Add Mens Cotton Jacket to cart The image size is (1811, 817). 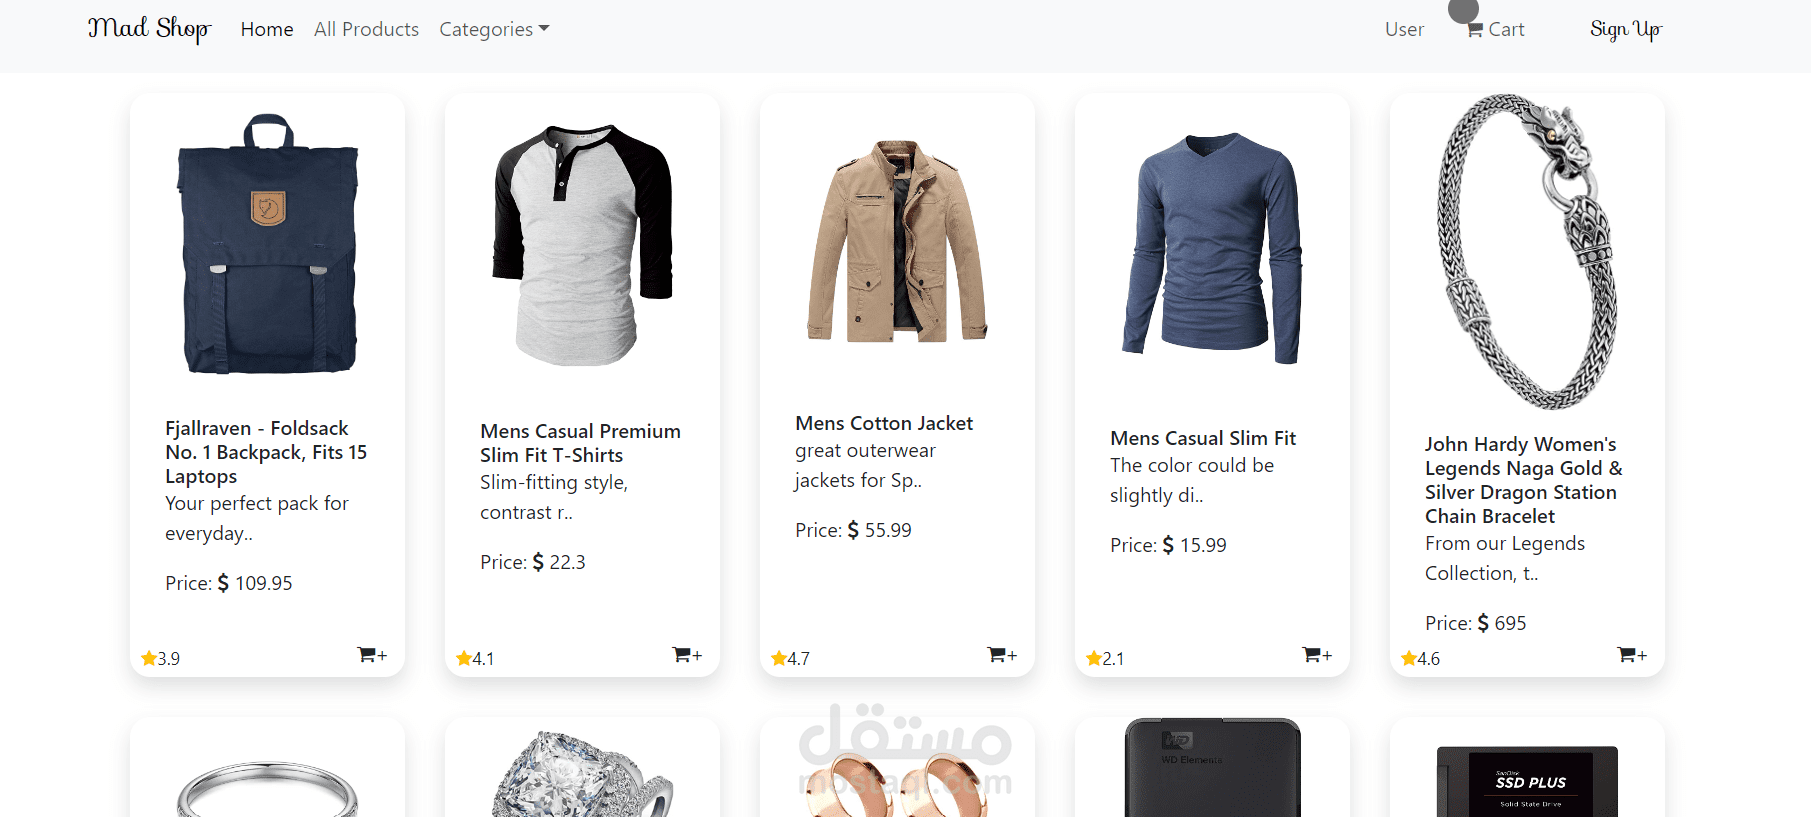click(x=1002, y=655)
